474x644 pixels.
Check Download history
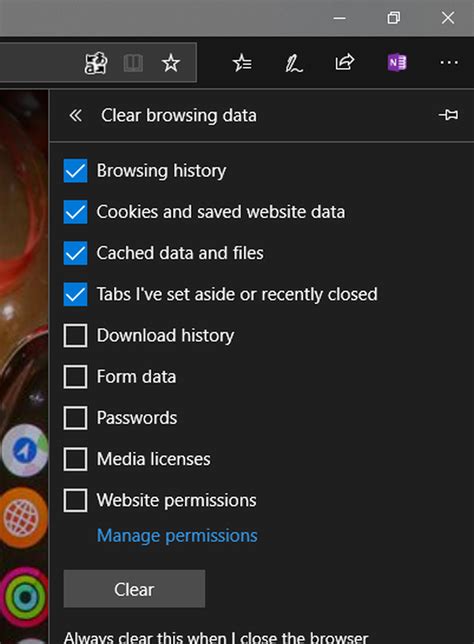[75, 336]
